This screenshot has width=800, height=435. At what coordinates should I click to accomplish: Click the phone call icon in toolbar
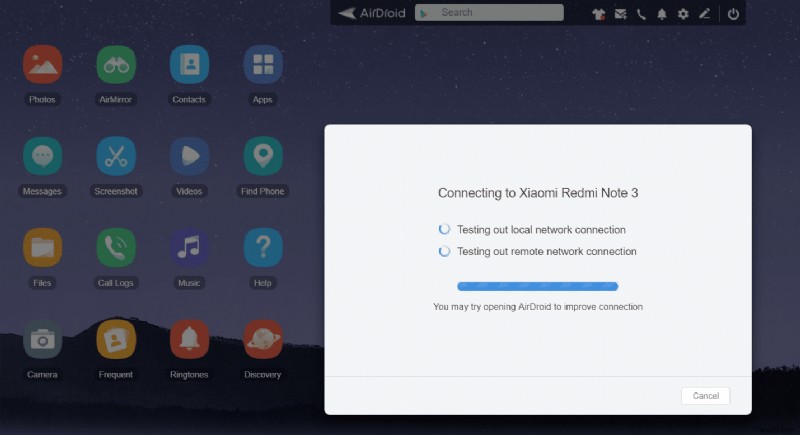[641, 14]
